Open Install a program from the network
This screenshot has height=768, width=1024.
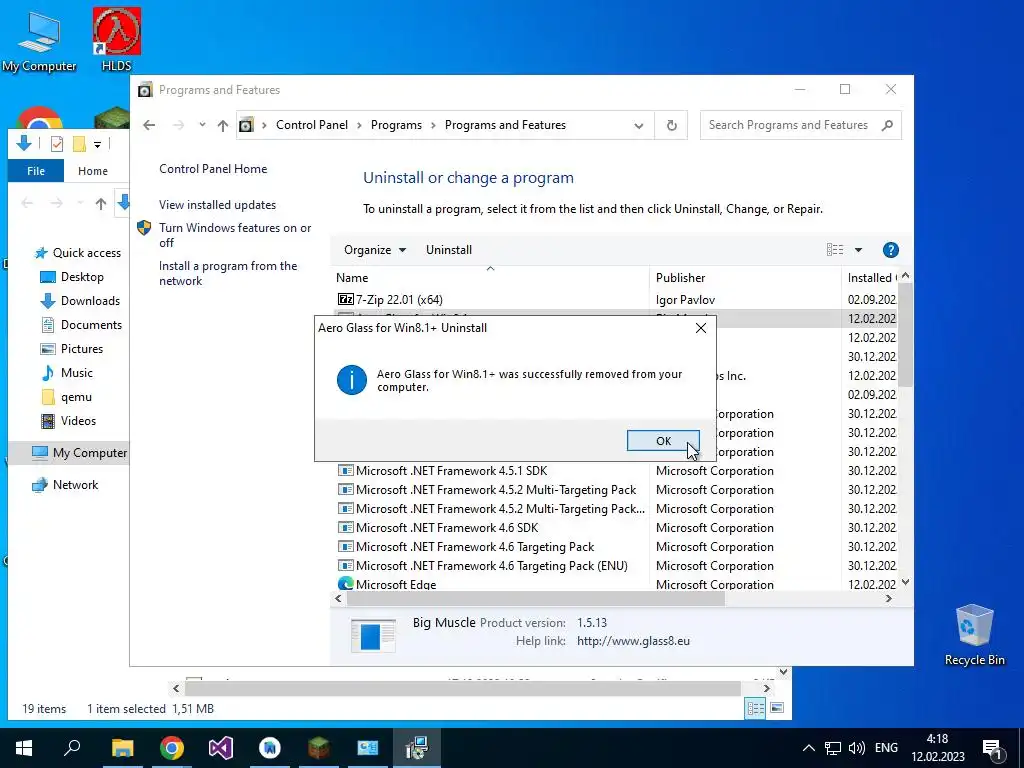pyautogui.click(x=228, y=273)
